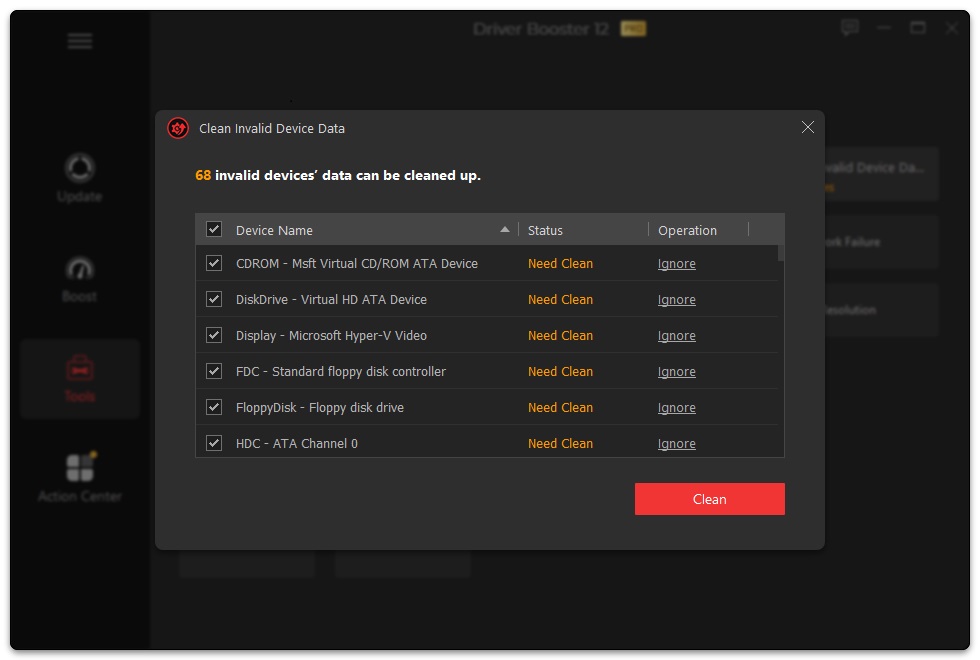Screen dimensions: 980x660
Task: Select Display - Microsoft Hyper-V Video text
Action: 331,336
